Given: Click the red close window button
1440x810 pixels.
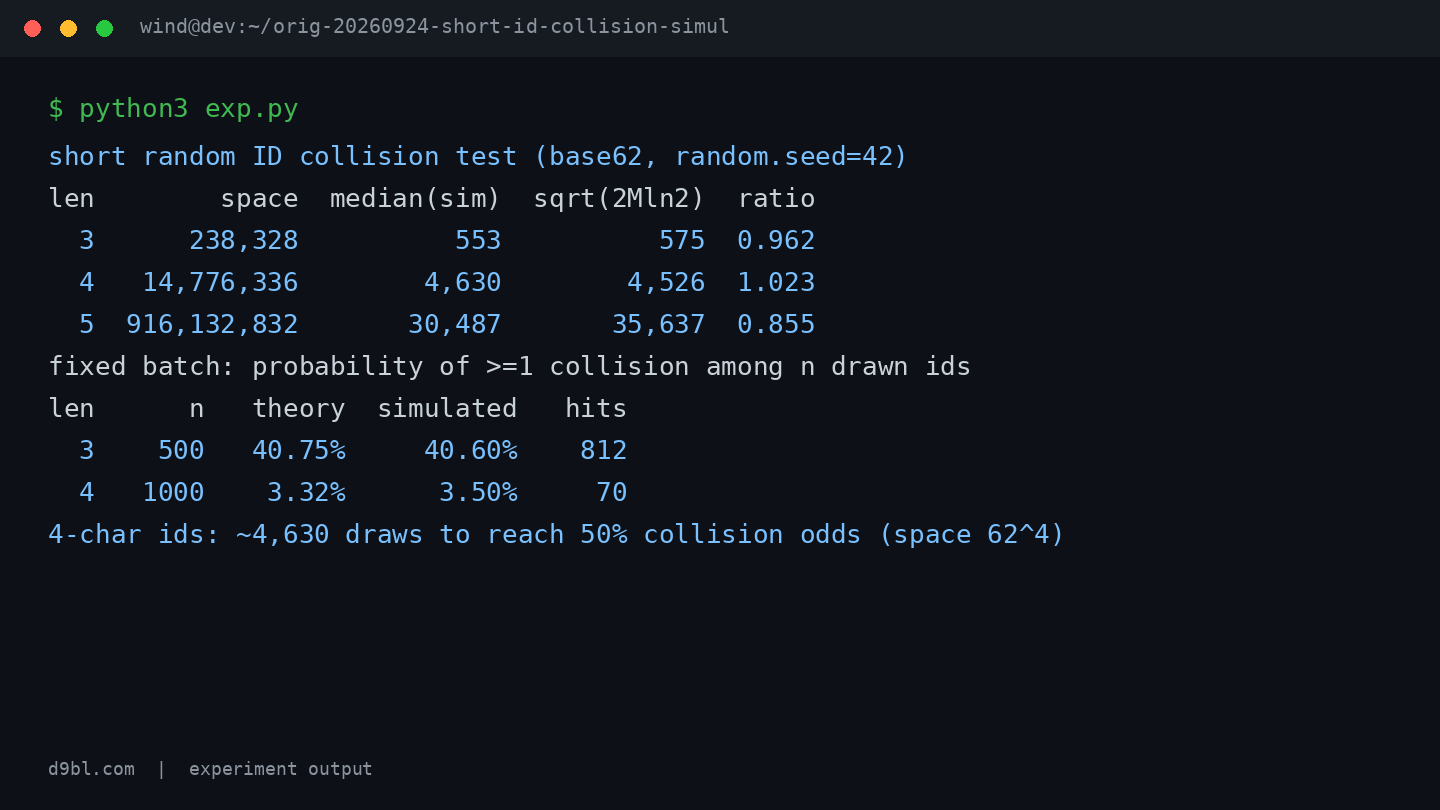Looking at the screenshot, I should coord(32,28).
